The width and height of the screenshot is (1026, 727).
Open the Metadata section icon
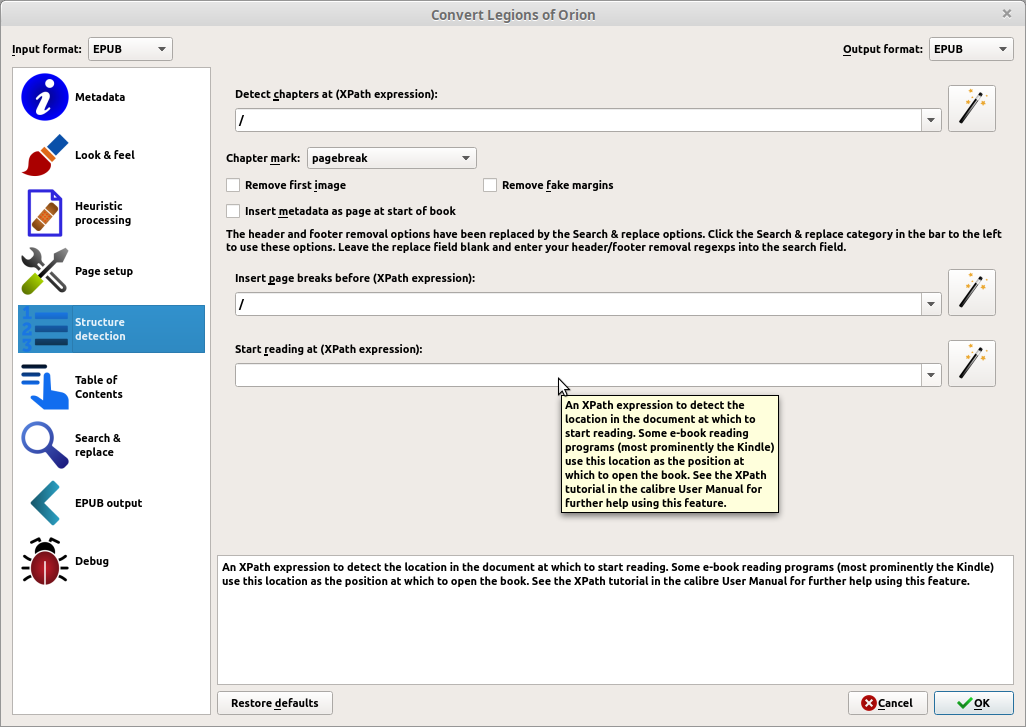44,97
